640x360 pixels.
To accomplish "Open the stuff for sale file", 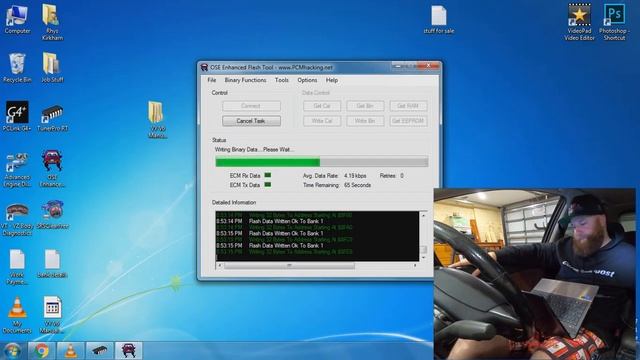I will [438, 20].
